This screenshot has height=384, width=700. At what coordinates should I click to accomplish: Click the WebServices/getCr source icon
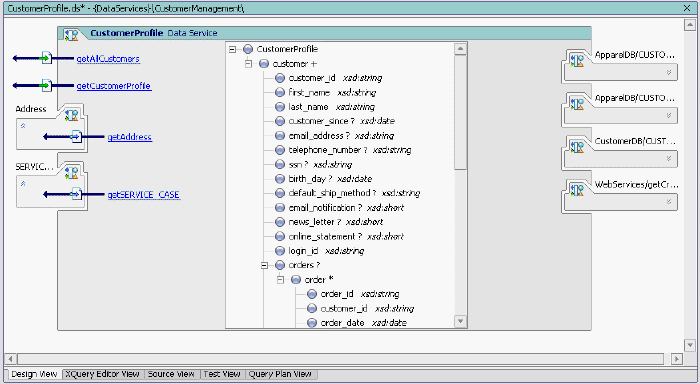pyautogui.click(x=577, y=190)
